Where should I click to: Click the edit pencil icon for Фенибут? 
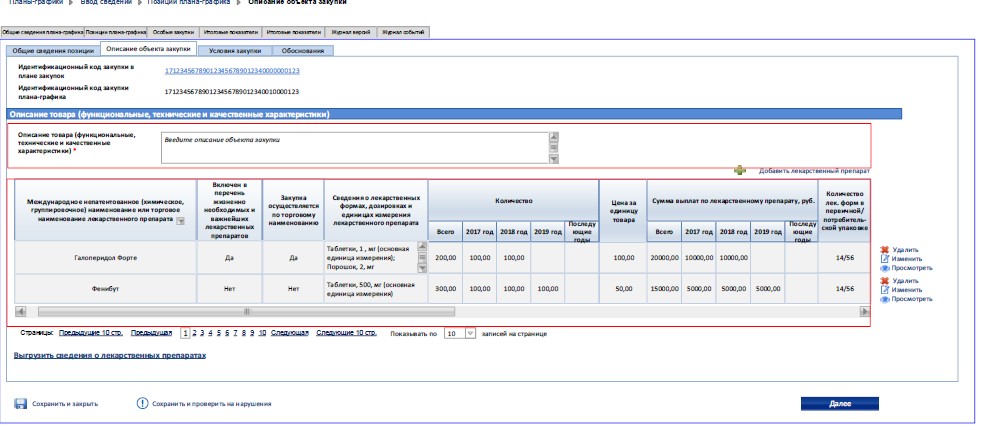[883, 290]
